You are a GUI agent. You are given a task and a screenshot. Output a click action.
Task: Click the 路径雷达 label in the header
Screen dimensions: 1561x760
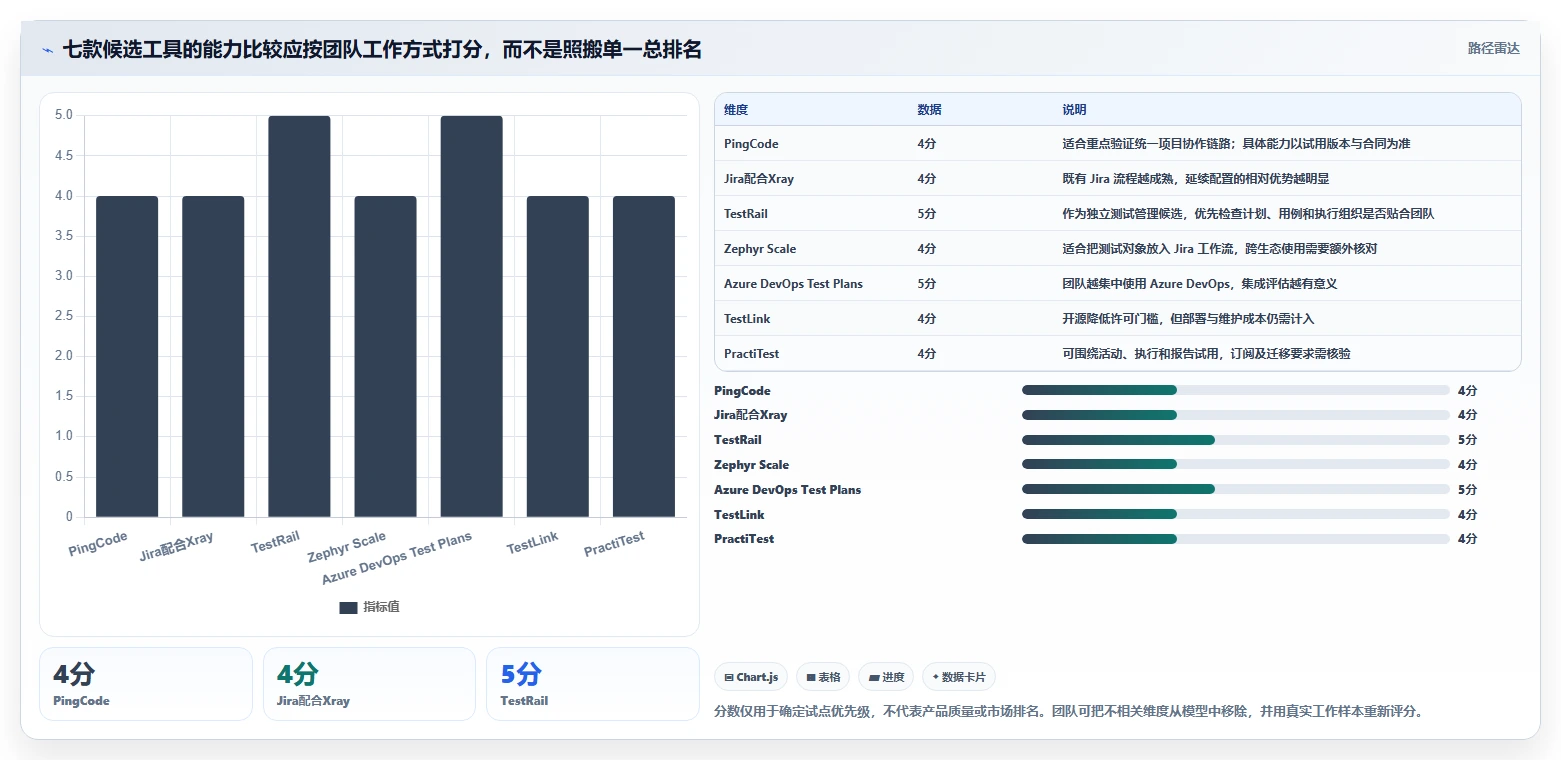point(1493,48)
